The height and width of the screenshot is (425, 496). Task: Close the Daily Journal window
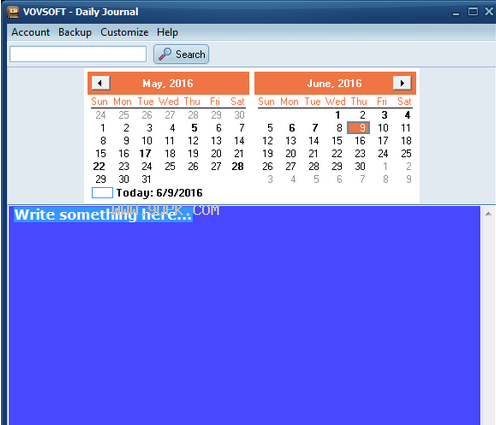click(x=489, y=12)
